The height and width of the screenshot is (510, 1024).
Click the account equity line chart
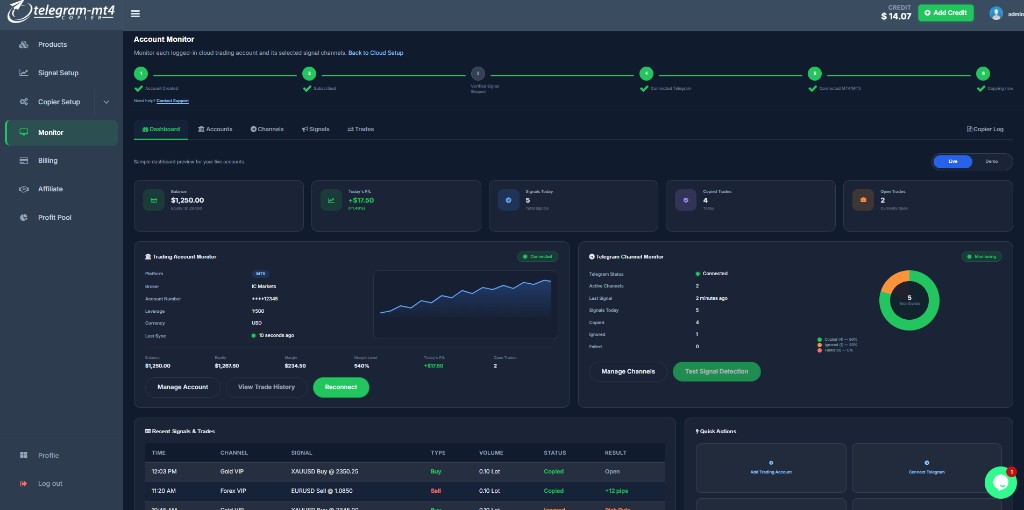pos(465,304)
